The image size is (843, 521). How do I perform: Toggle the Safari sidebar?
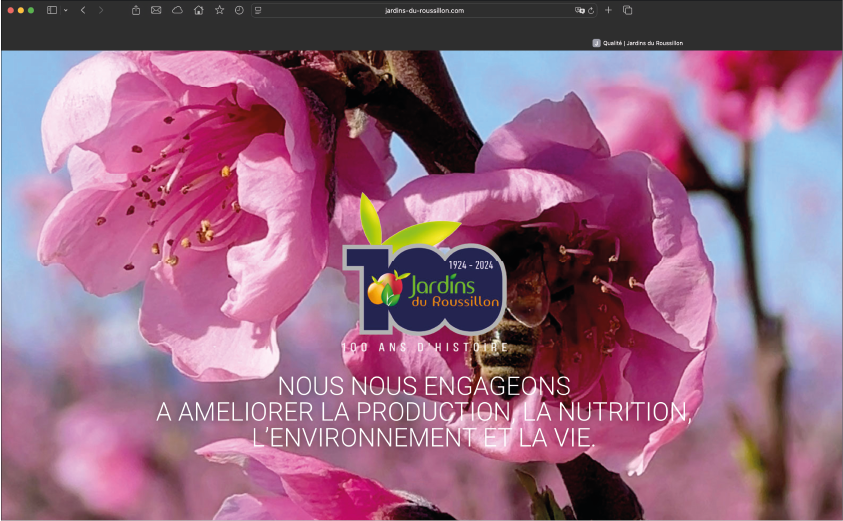coord(51,10)
